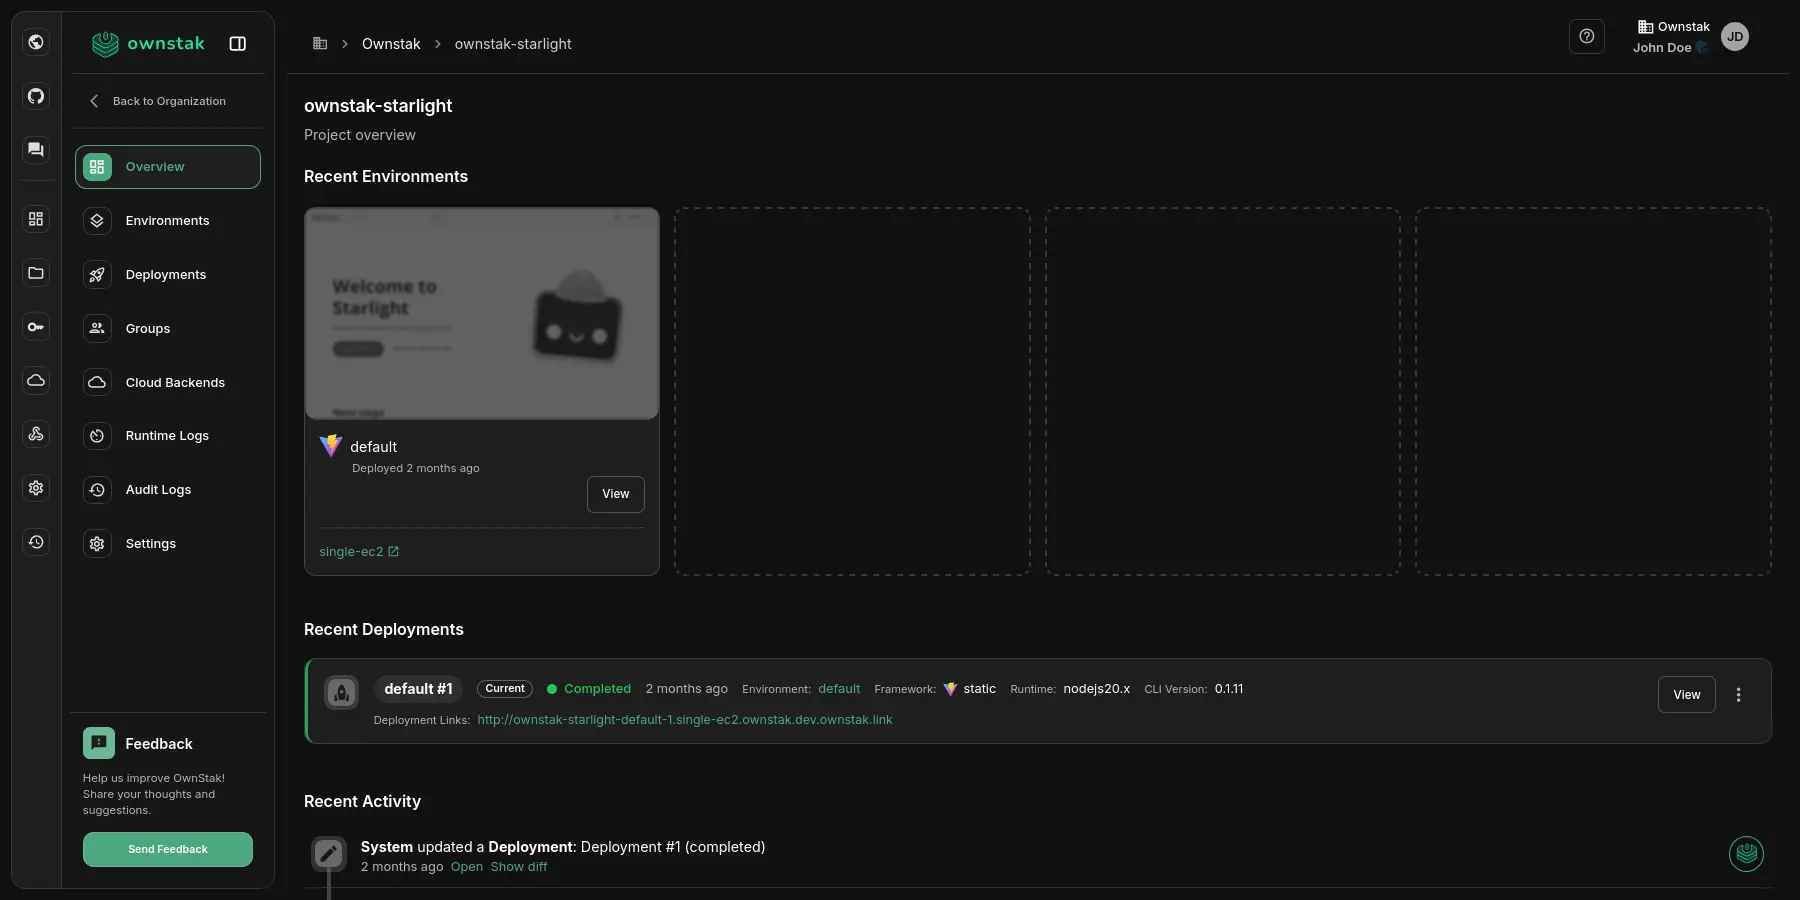Toggle Show diff on activity entry
Image resolution: width=1800 pixels, height=900 pixels.
(519, 867)
